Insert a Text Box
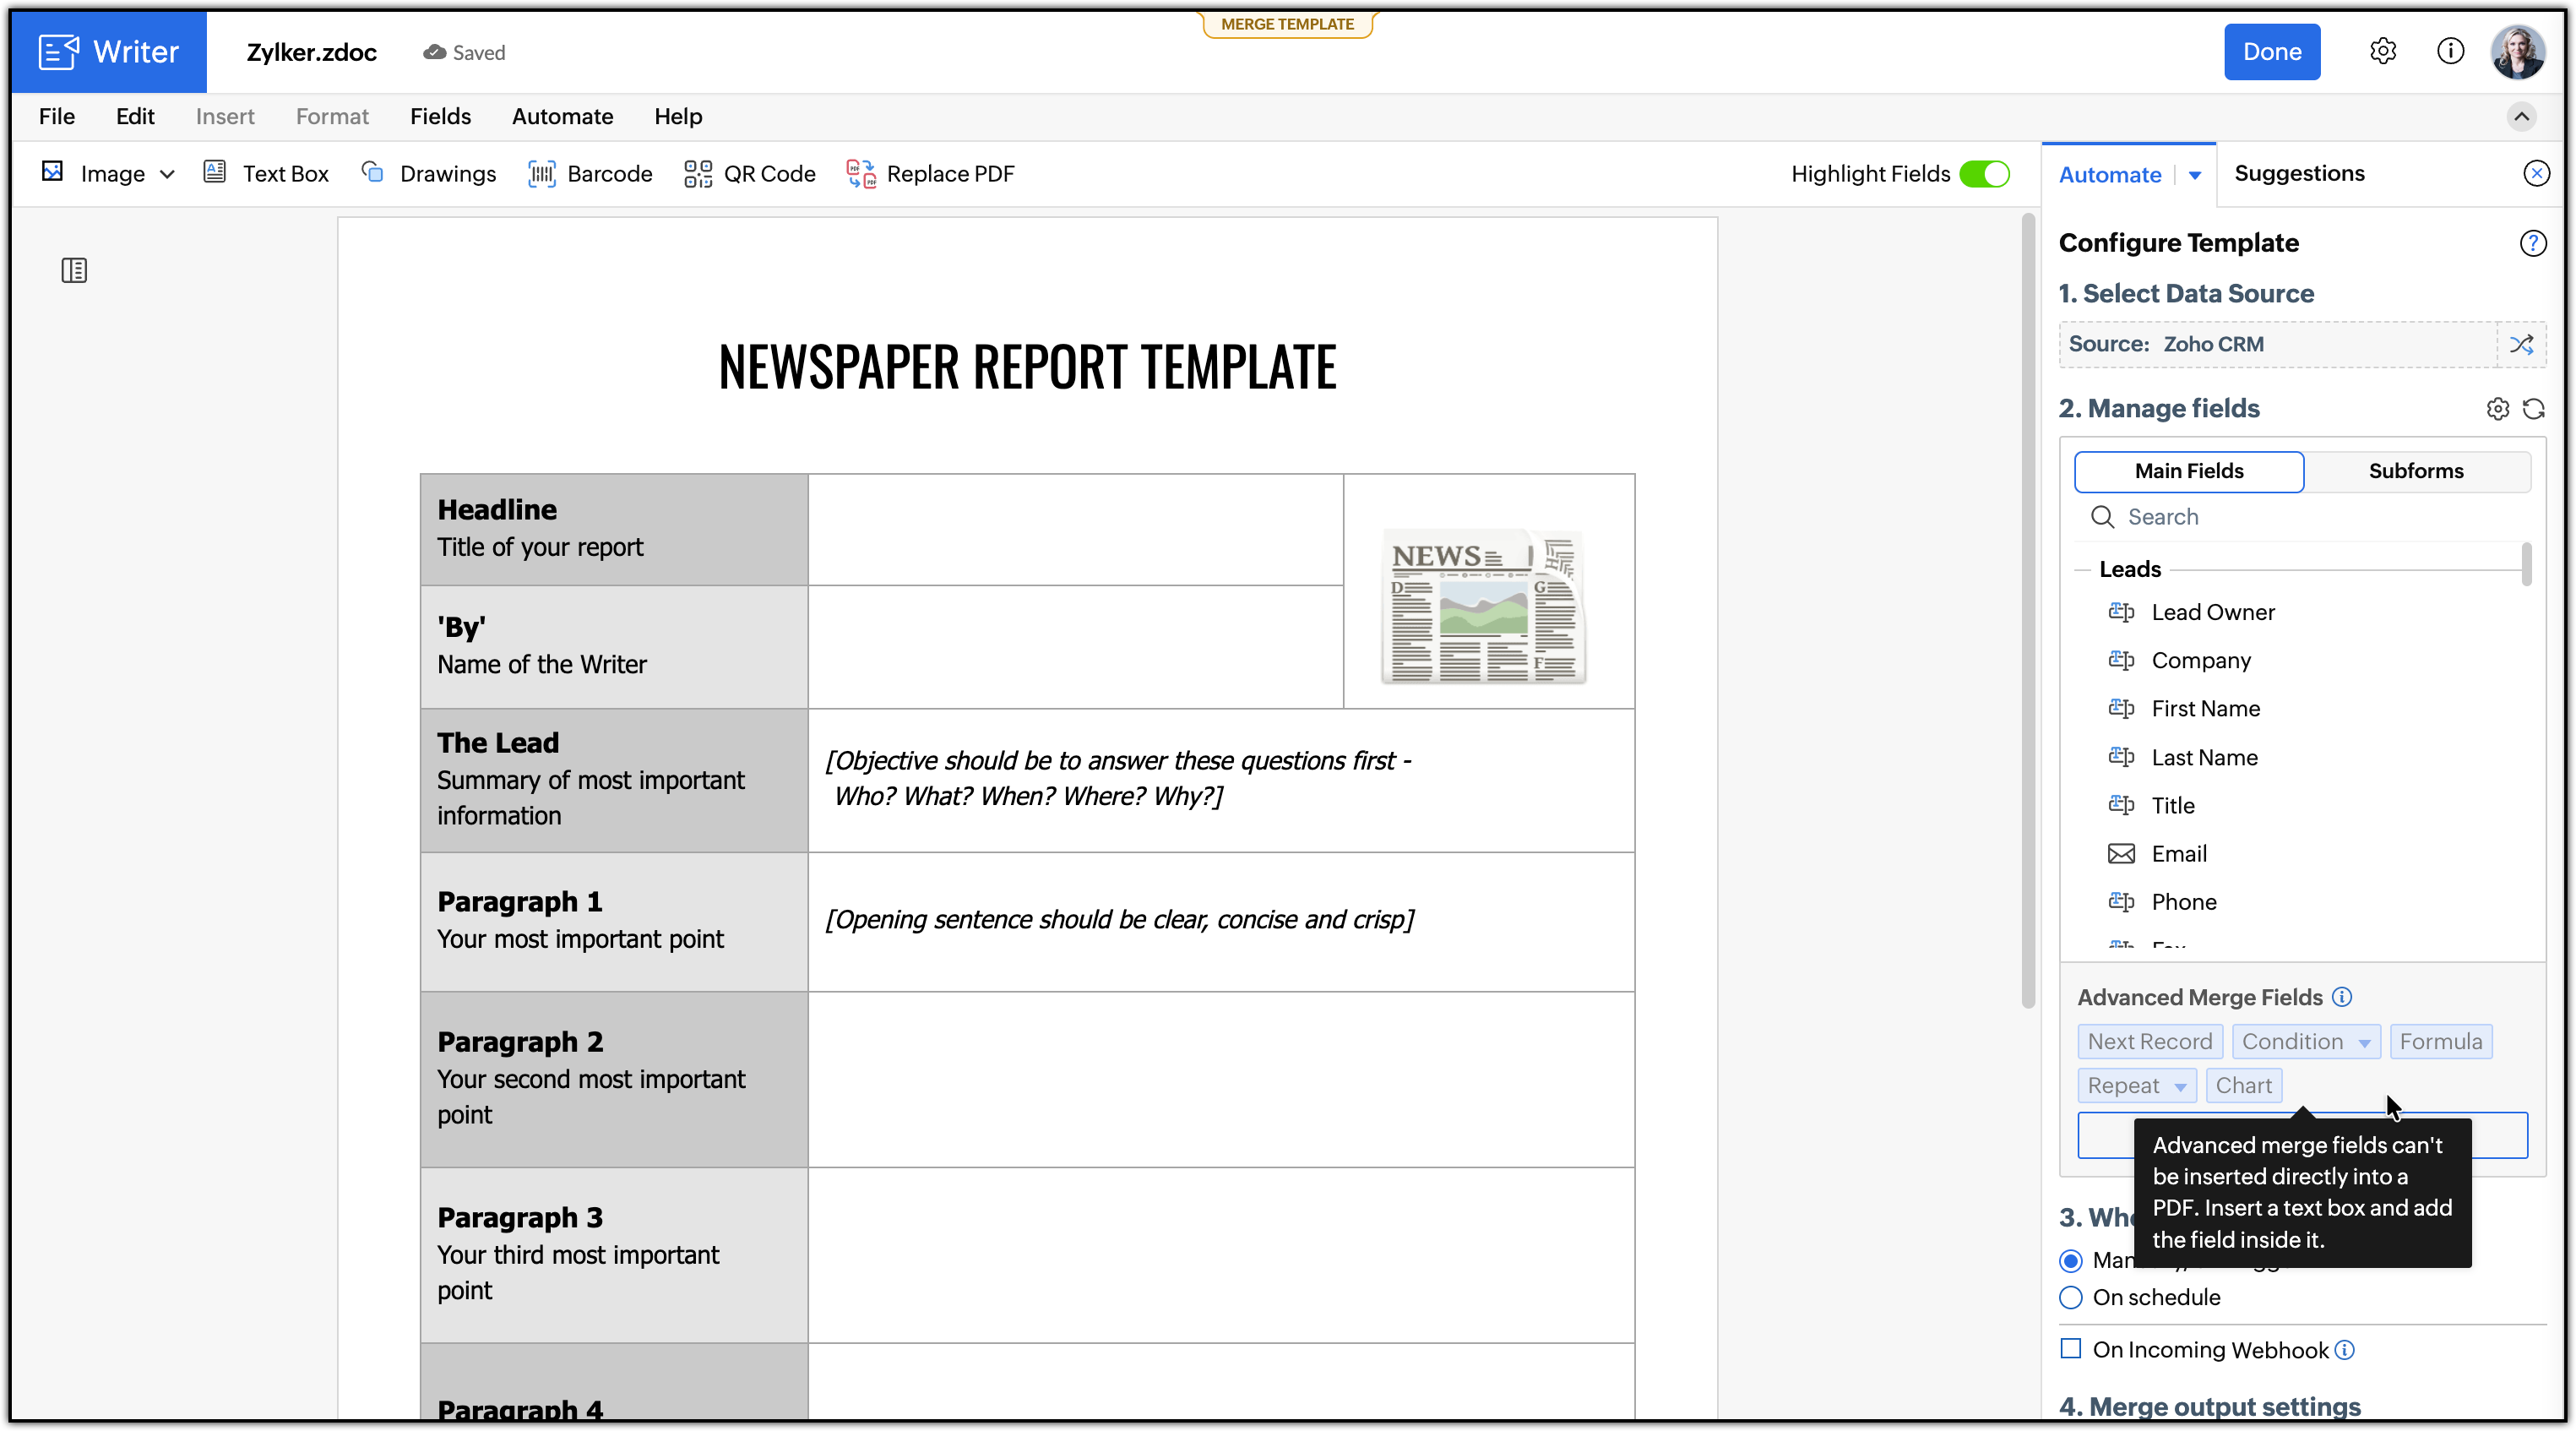Image resolution: width=2576 pixels, height=1431 pixels. tap(267, 173)
